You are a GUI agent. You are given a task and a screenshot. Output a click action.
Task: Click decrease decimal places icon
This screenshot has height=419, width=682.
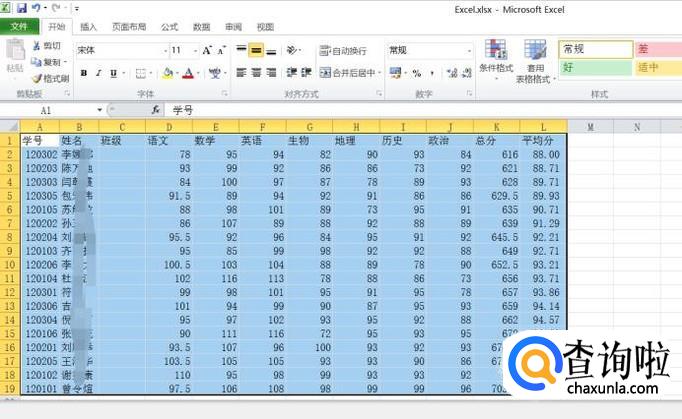467,73
